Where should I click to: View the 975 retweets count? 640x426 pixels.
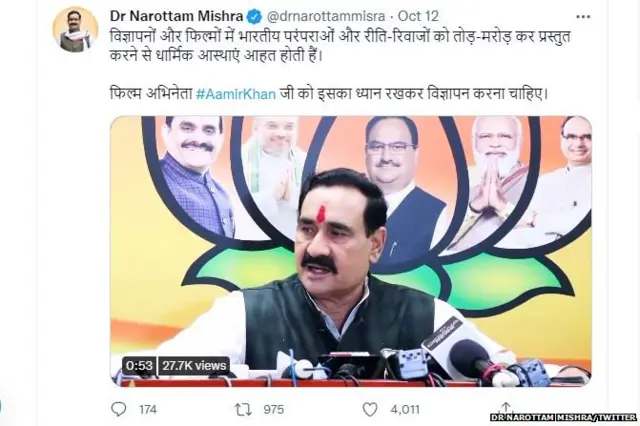[x=273, y=409]
